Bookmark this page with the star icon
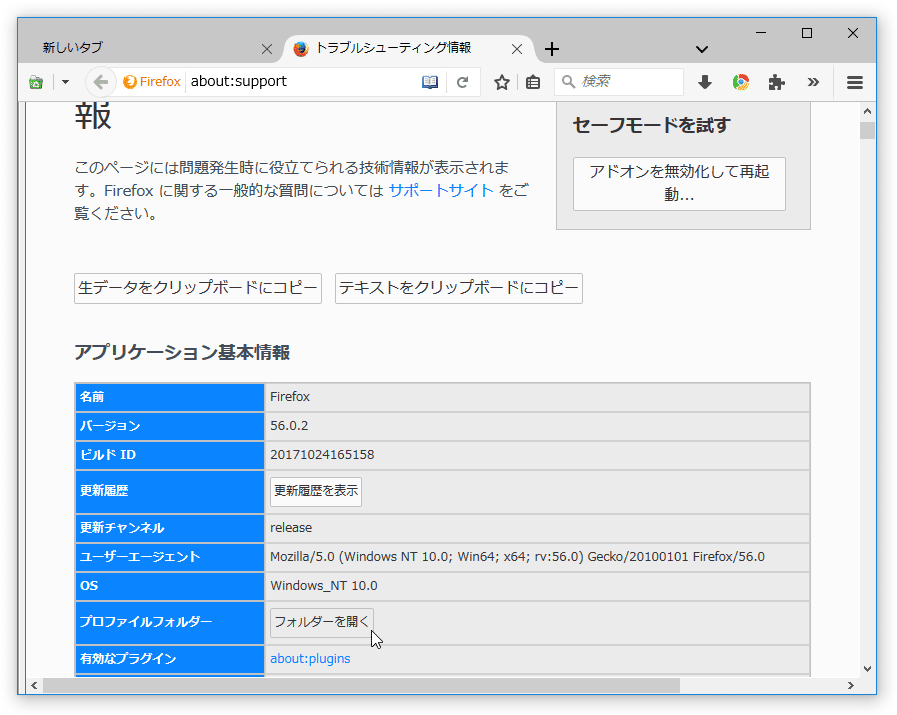The image size is (897, 715). point(502,82)
